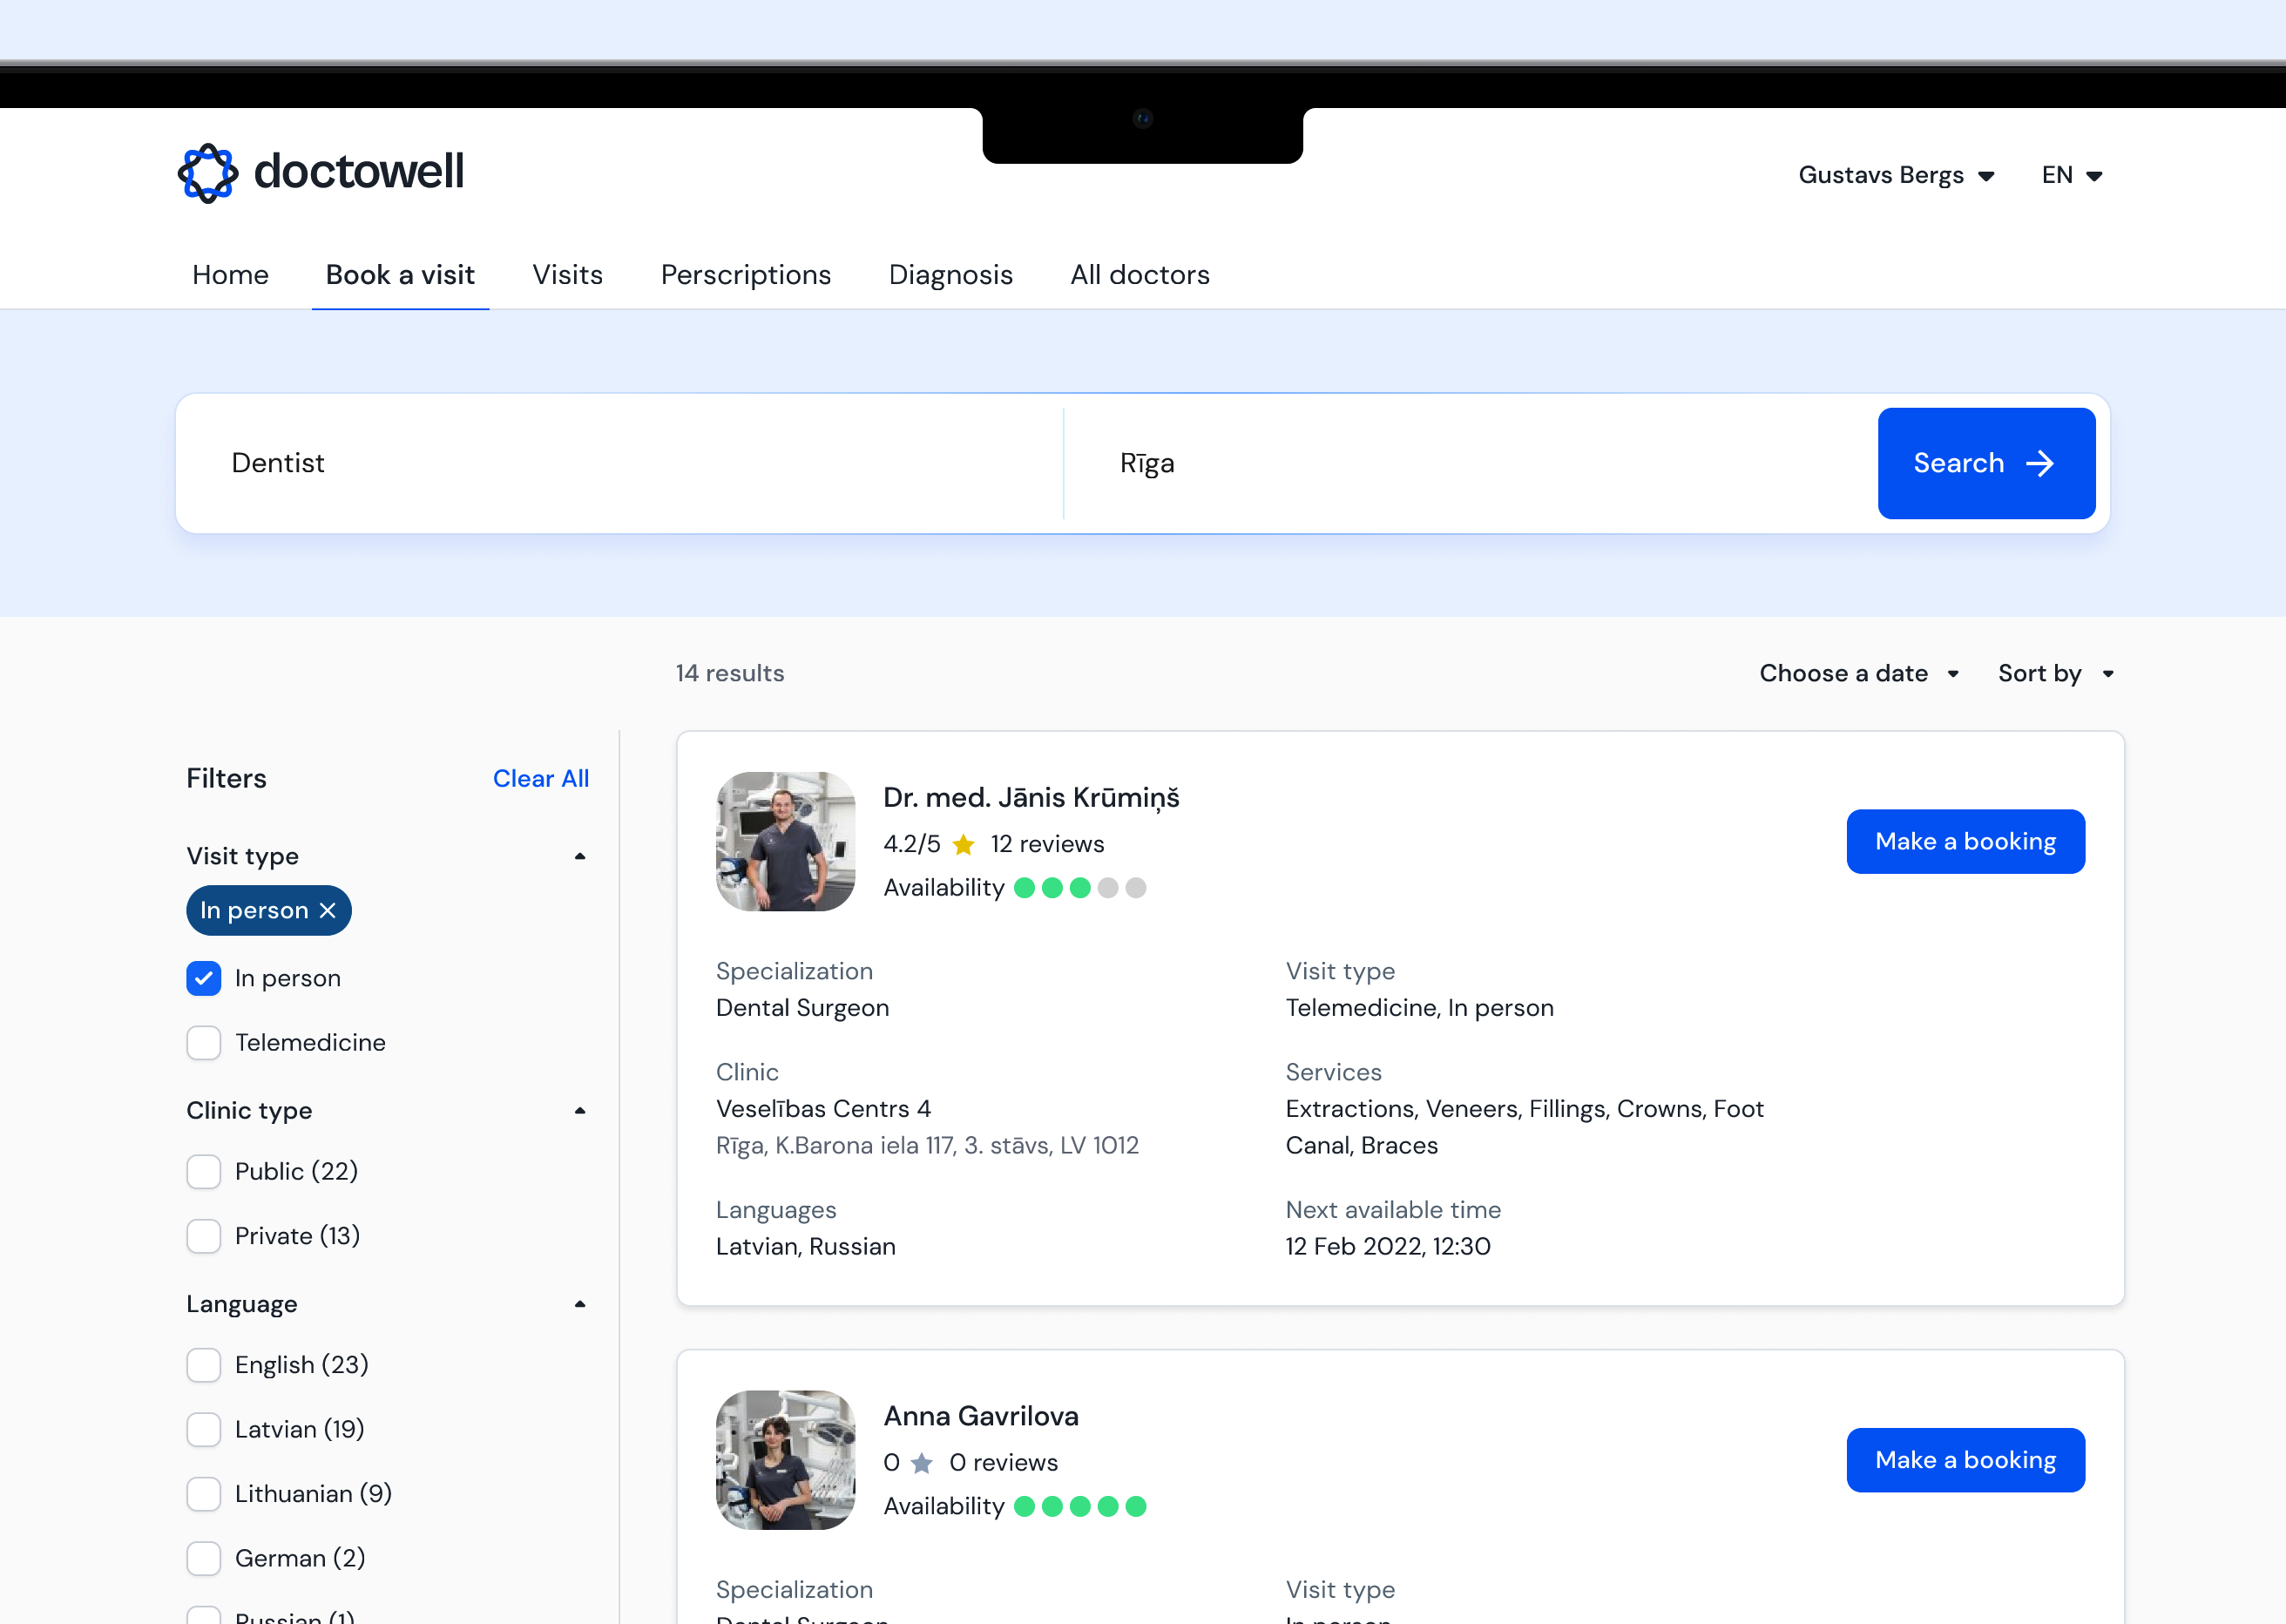Click the Clear All filters link

click(541, 778)
